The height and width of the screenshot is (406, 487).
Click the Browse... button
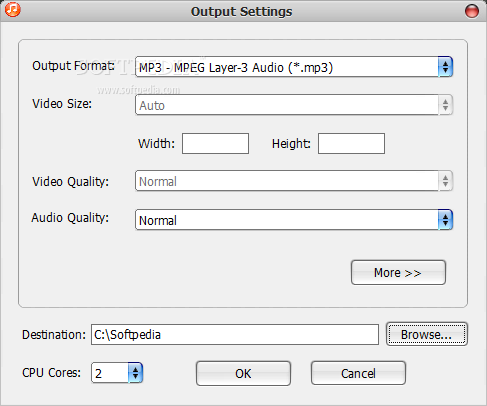click(427, 334)
